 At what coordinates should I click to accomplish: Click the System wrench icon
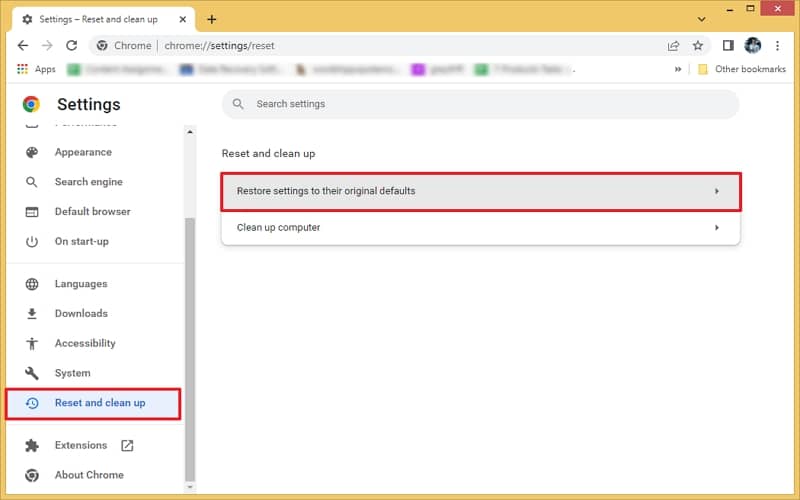[32, 373]
